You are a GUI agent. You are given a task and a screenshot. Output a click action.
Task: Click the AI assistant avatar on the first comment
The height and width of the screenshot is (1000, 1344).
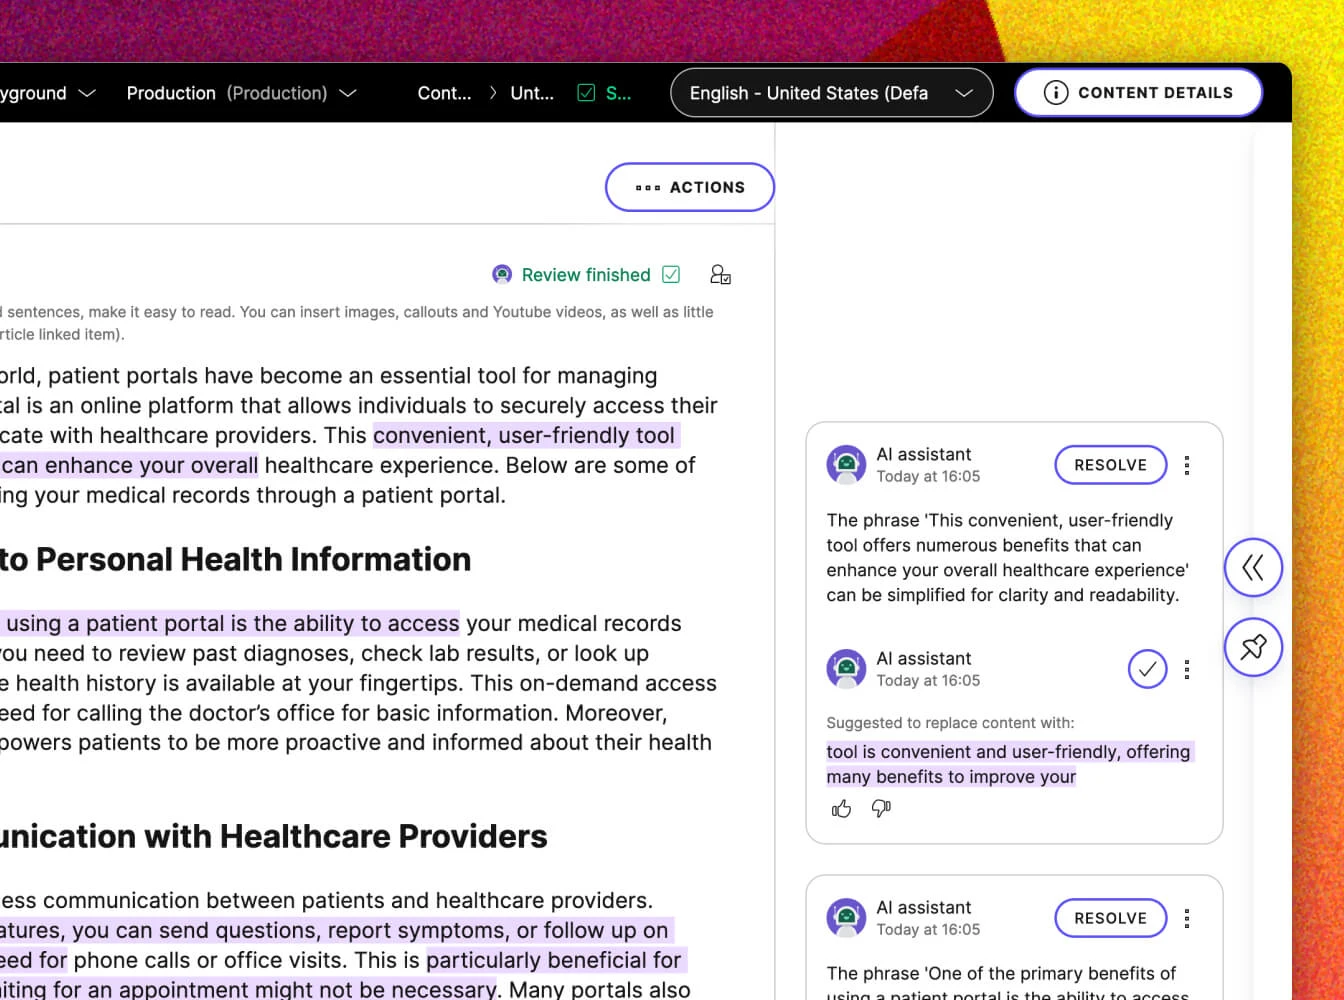coord(846,464)
